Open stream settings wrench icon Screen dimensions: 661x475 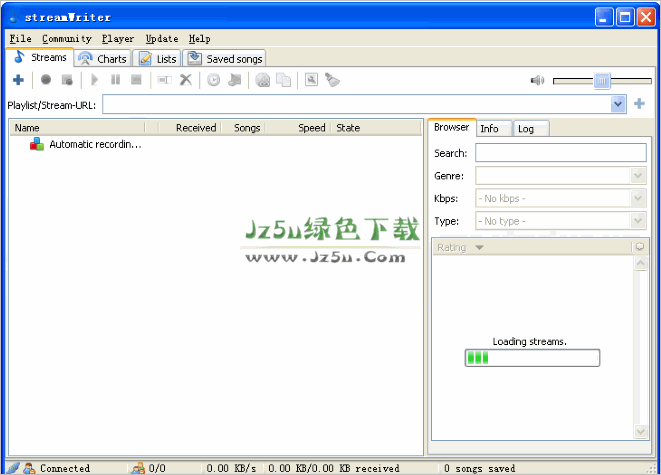[311, 80]
